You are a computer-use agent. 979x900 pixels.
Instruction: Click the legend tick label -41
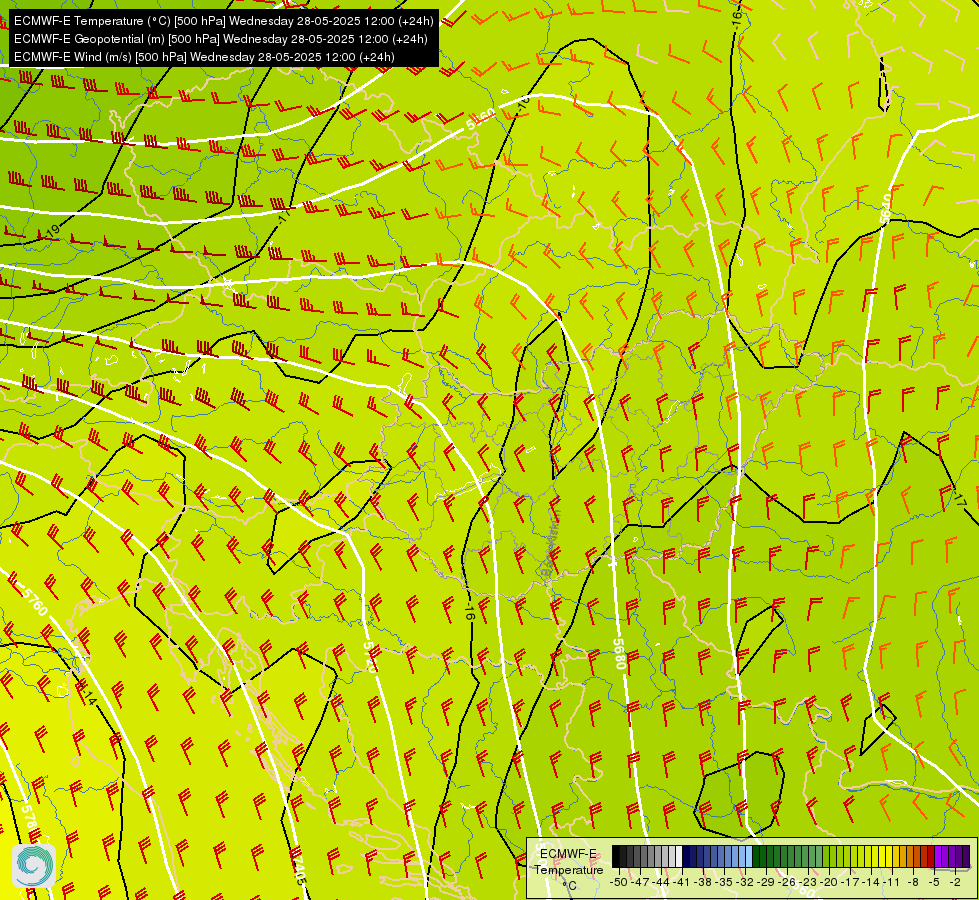click(x=681, y=882)
